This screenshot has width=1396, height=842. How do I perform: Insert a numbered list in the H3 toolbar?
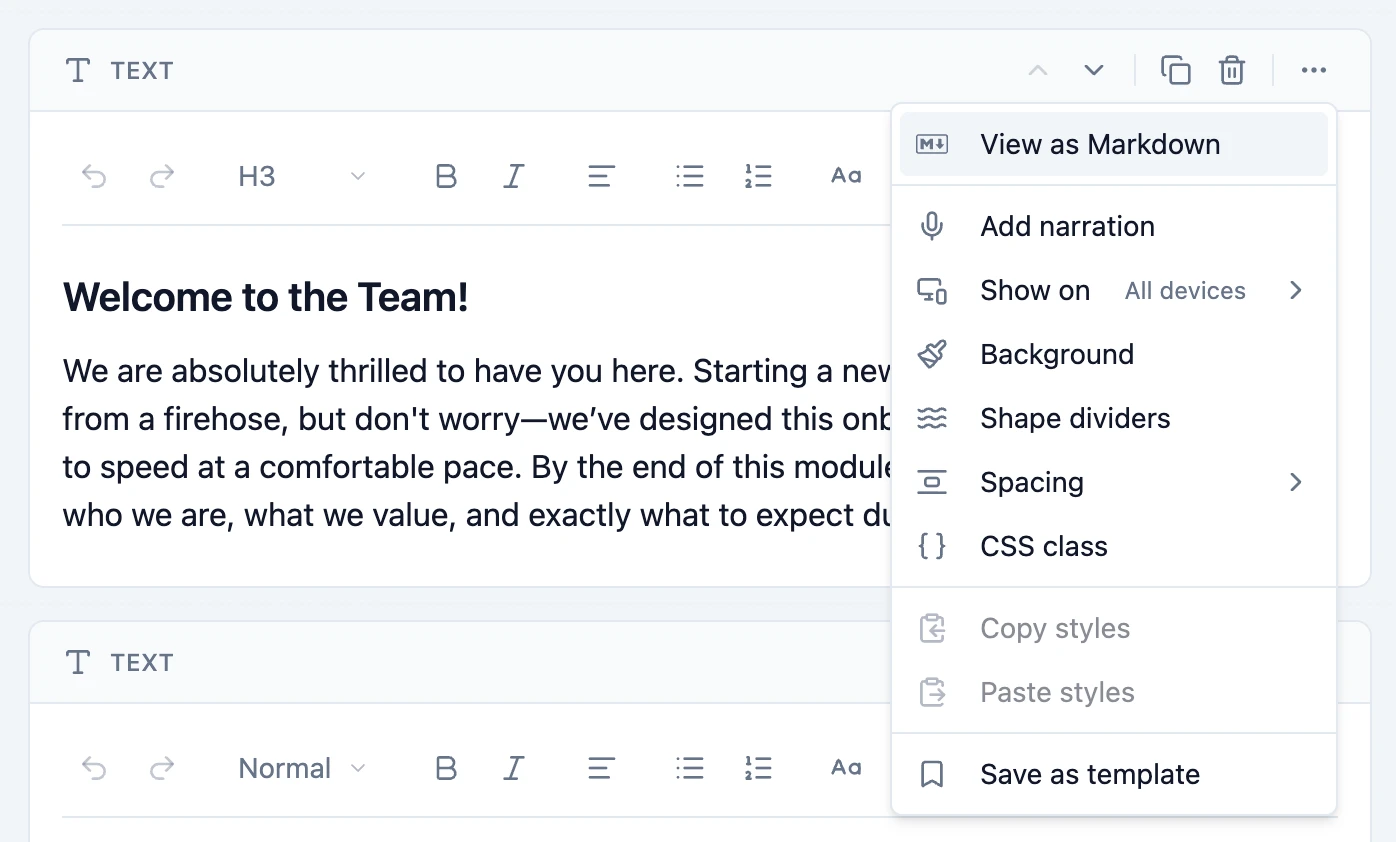point(758,177)
